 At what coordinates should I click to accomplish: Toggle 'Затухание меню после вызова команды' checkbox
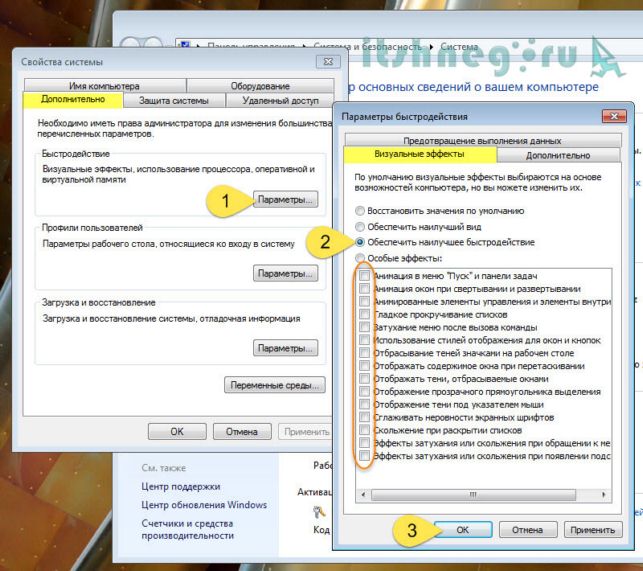[x=364, y=327]
